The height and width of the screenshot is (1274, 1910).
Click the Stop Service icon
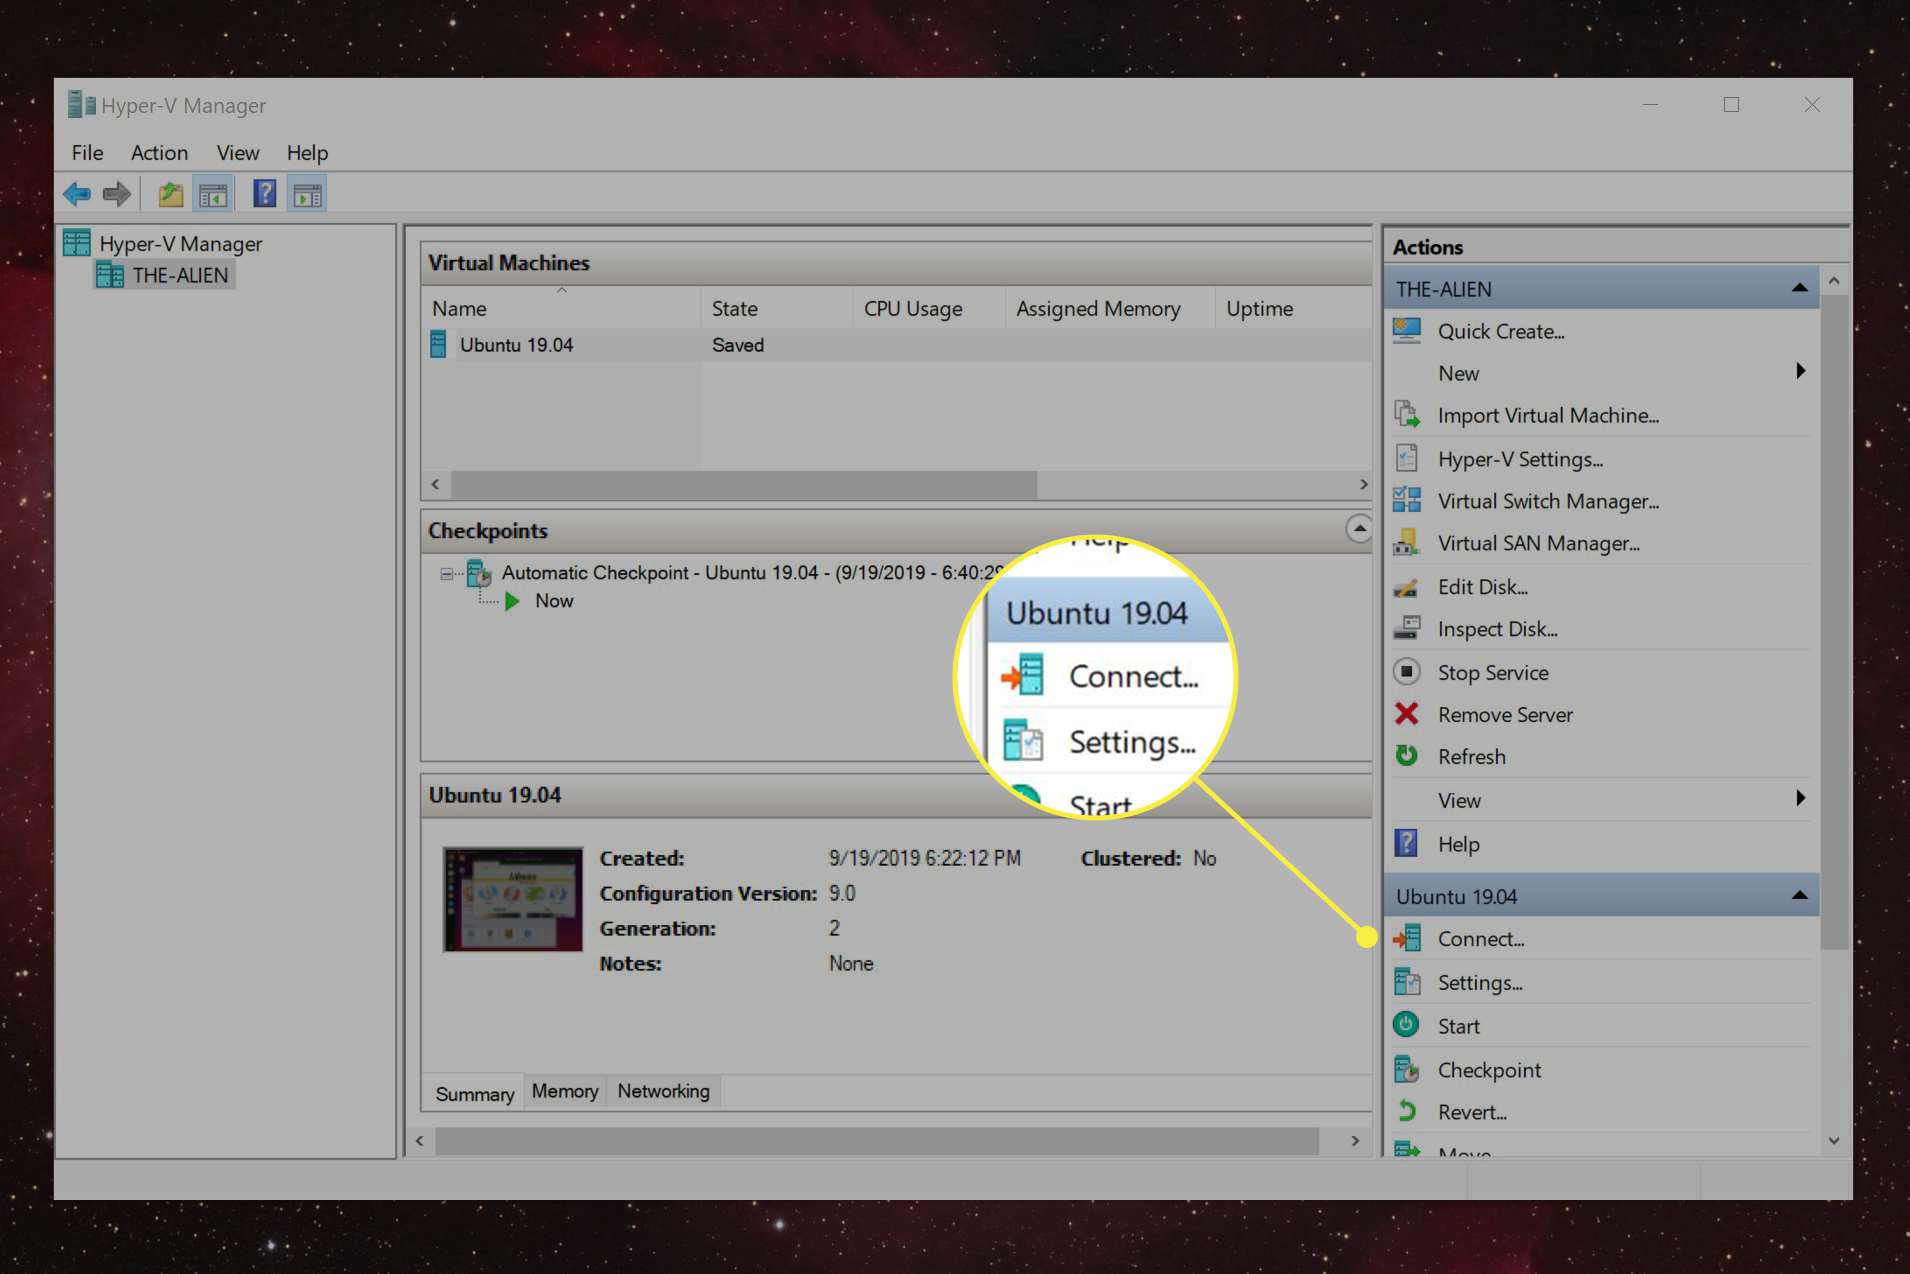pyautogui.click(x=1407, y=672)
